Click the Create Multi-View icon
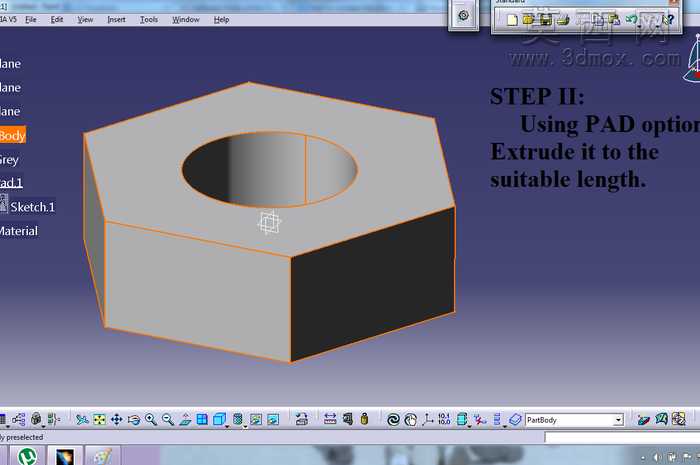The width and height of the screenshot is (700, 465). pos(202,419)
